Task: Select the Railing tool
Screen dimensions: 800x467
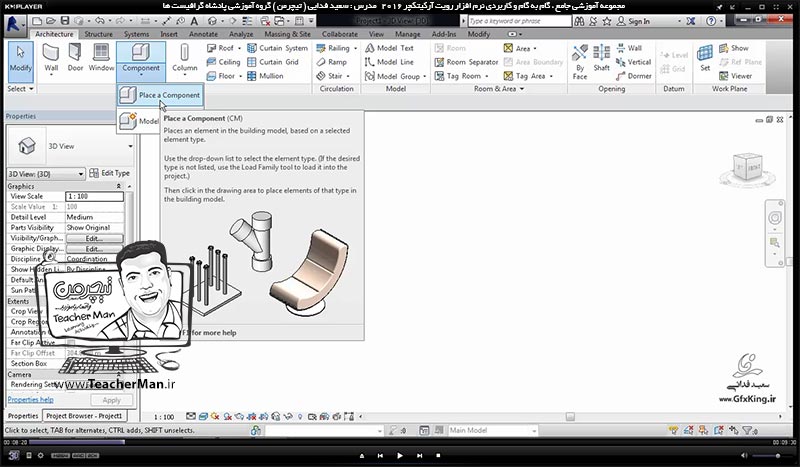Action: tap(333, 48)
